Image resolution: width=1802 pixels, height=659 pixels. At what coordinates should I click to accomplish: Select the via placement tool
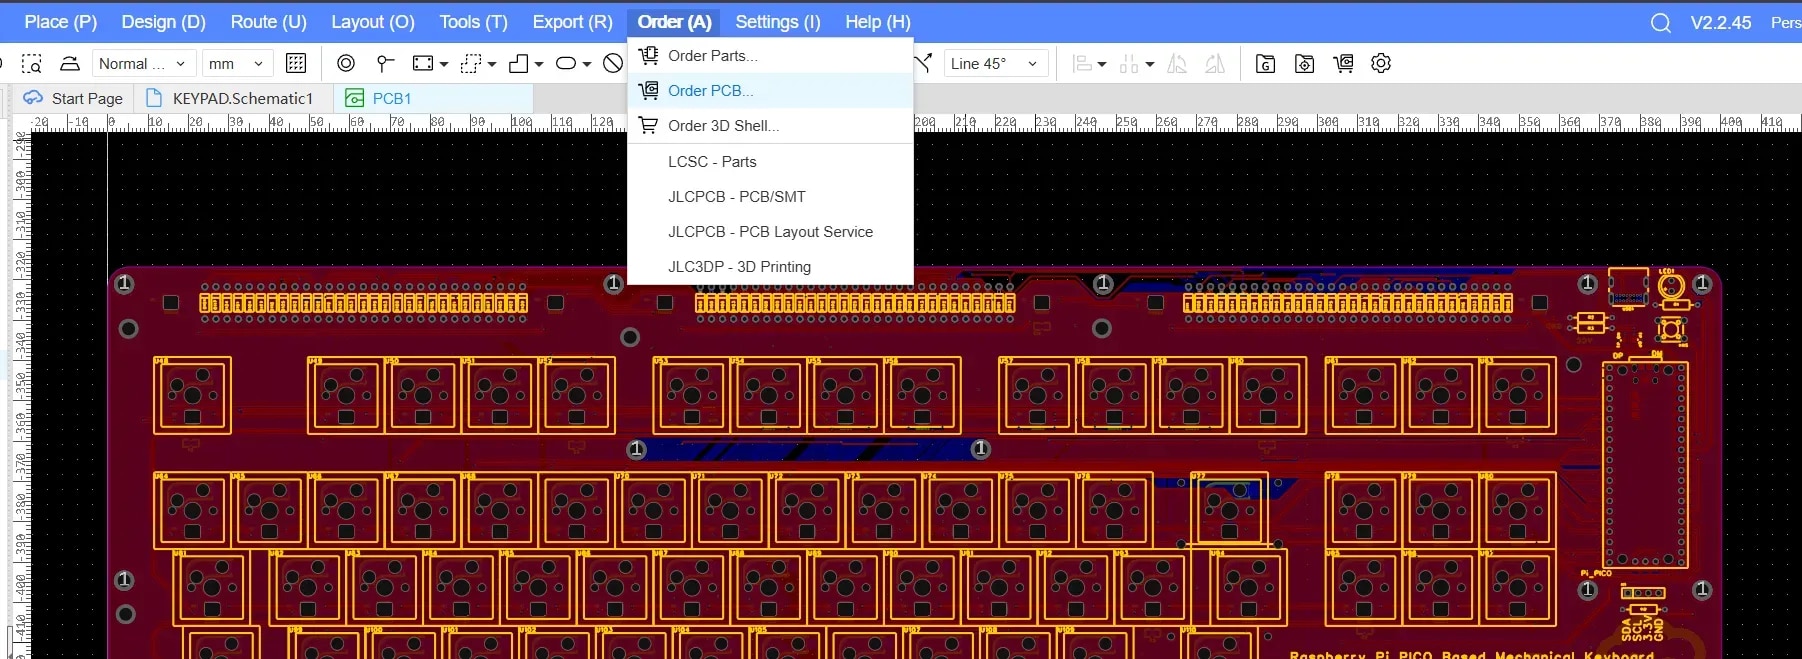pyautogui.click(x=346, y=63)
